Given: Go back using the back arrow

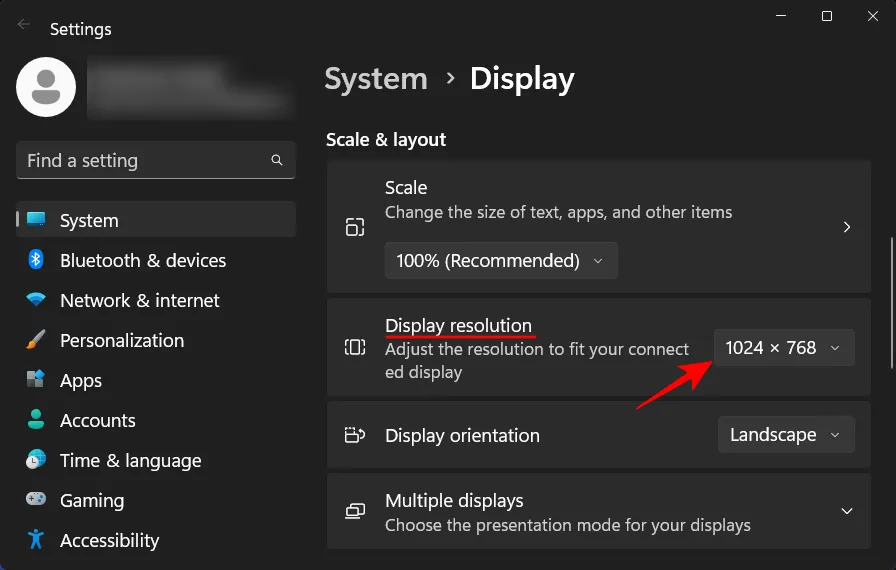Looking at the screenshot, I should 24,25.
